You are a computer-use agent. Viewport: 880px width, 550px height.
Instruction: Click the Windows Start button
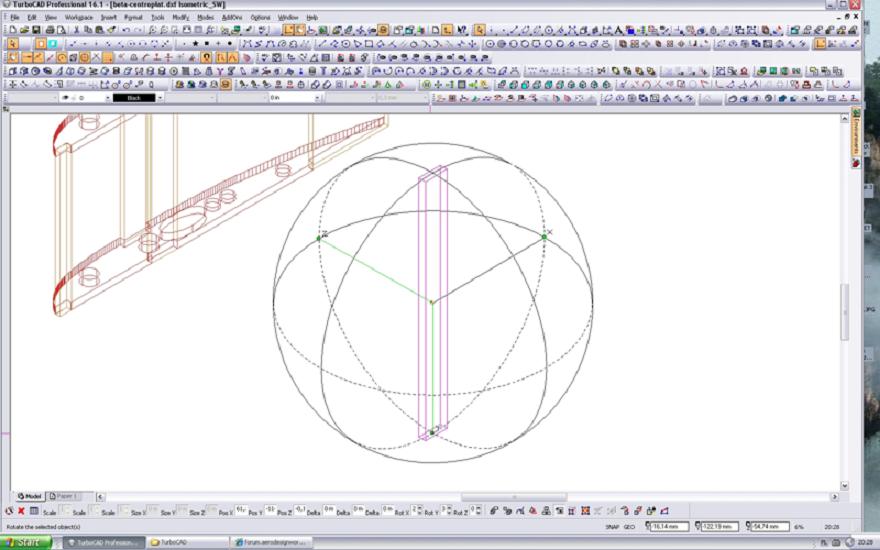click(28, 542)
